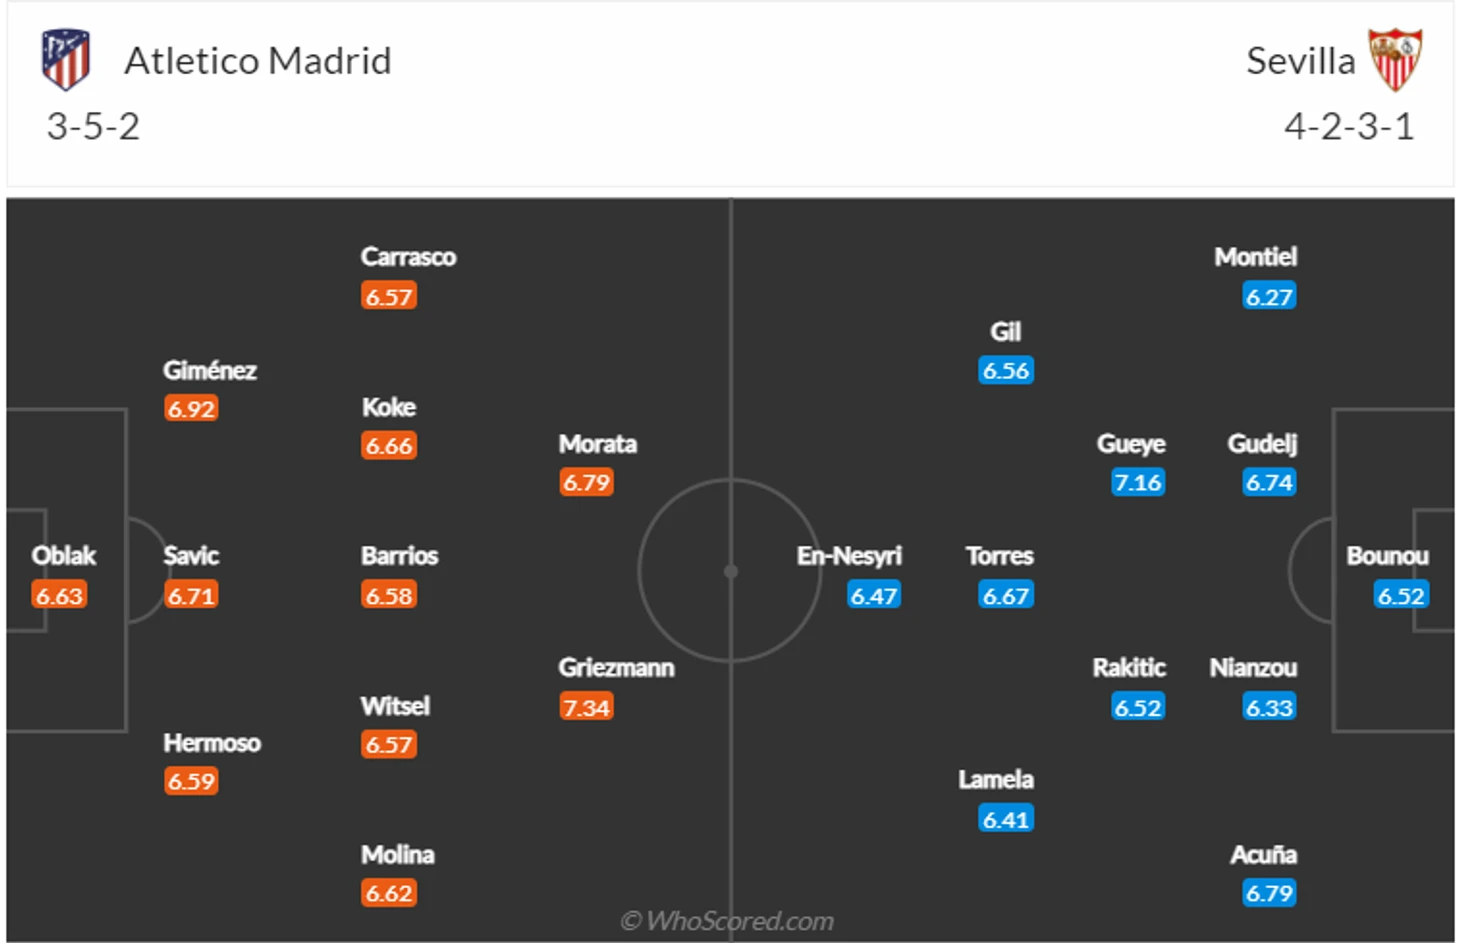Click Bounou's 6.52 rating badge

[1401, 595]
